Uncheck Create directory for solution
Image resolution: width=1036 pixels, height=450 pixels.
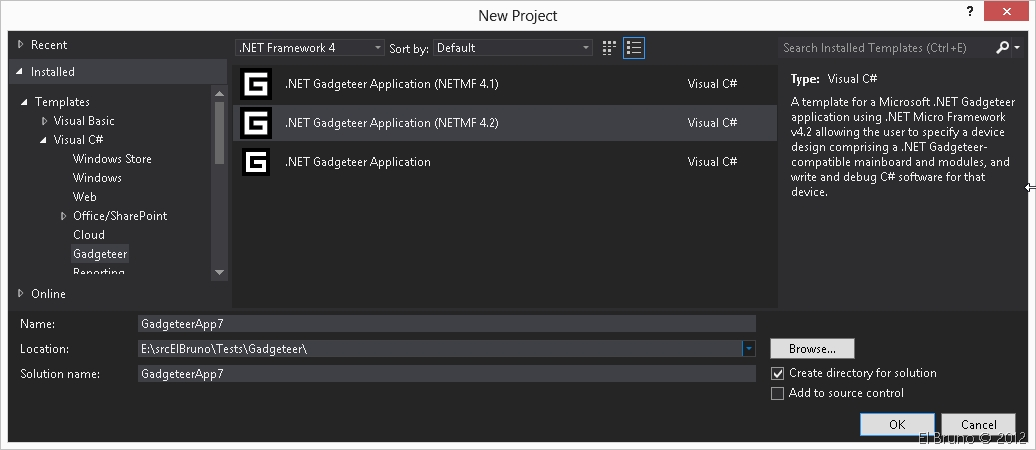(778, 373)
